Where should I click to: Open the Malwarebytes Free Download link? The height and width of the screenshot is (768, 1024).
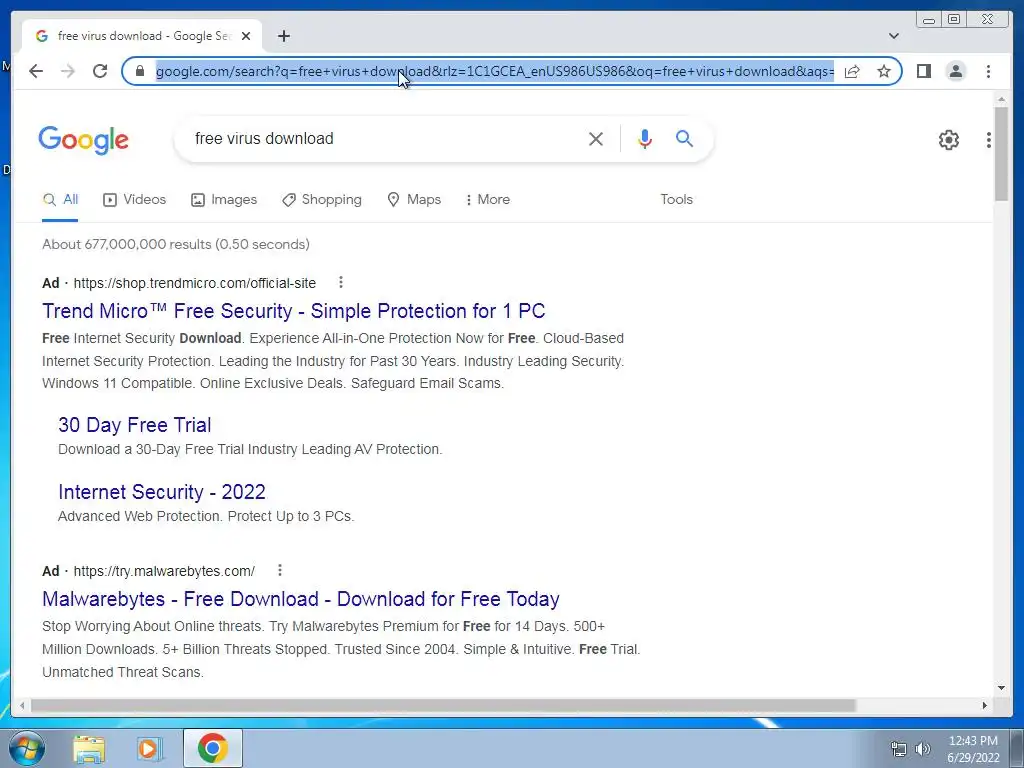pyautogui.click(x=301, y=599)
